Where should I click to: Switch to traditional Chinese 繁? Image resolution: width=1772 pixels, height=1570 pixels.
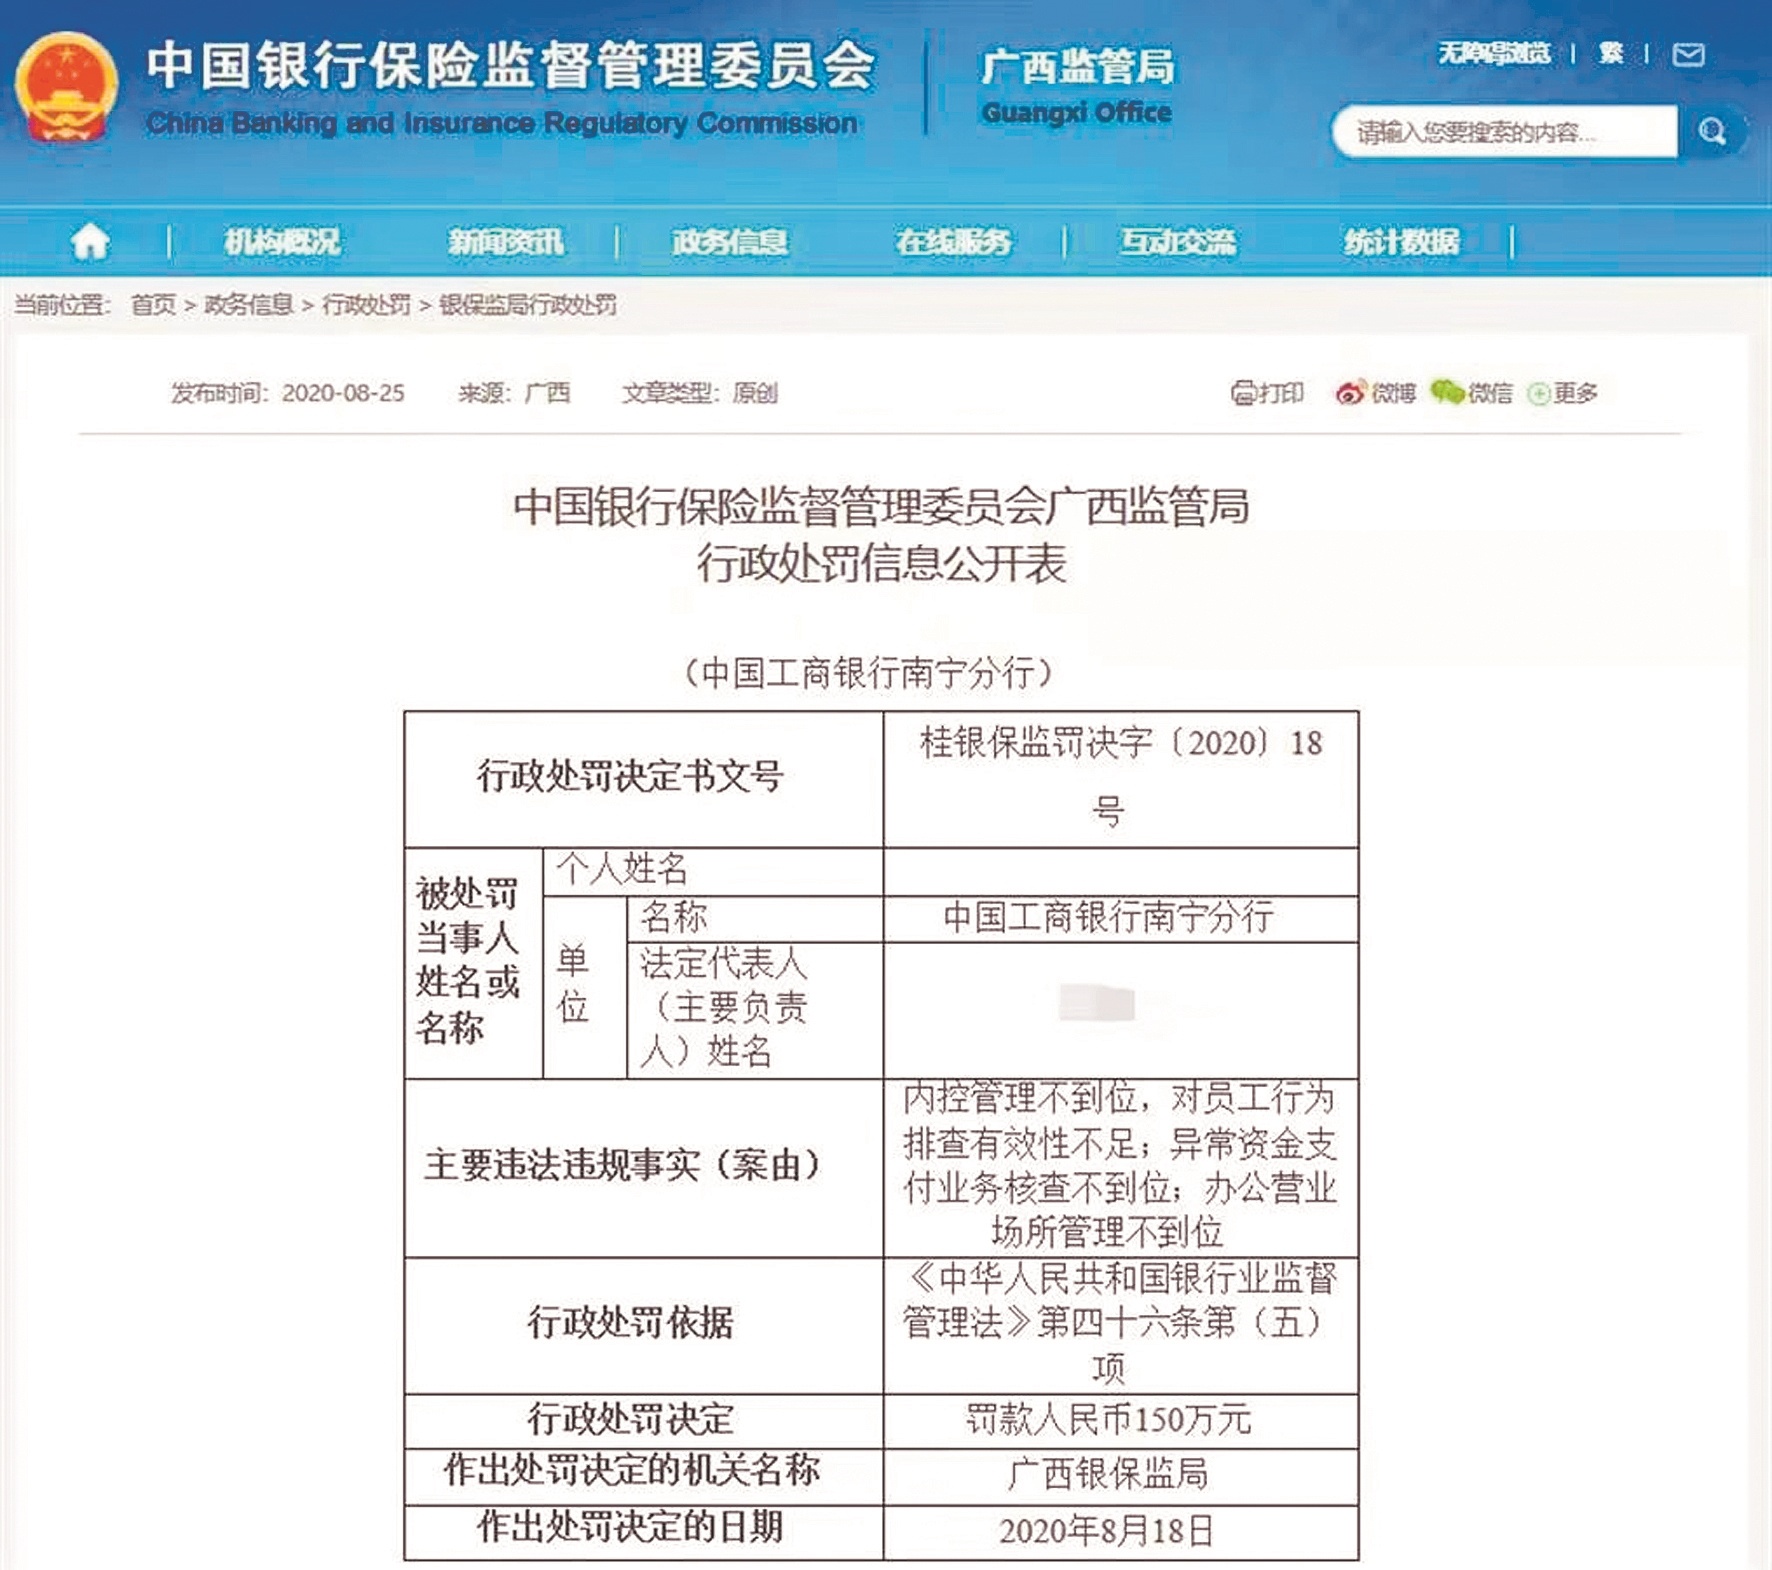(1611, 53)
